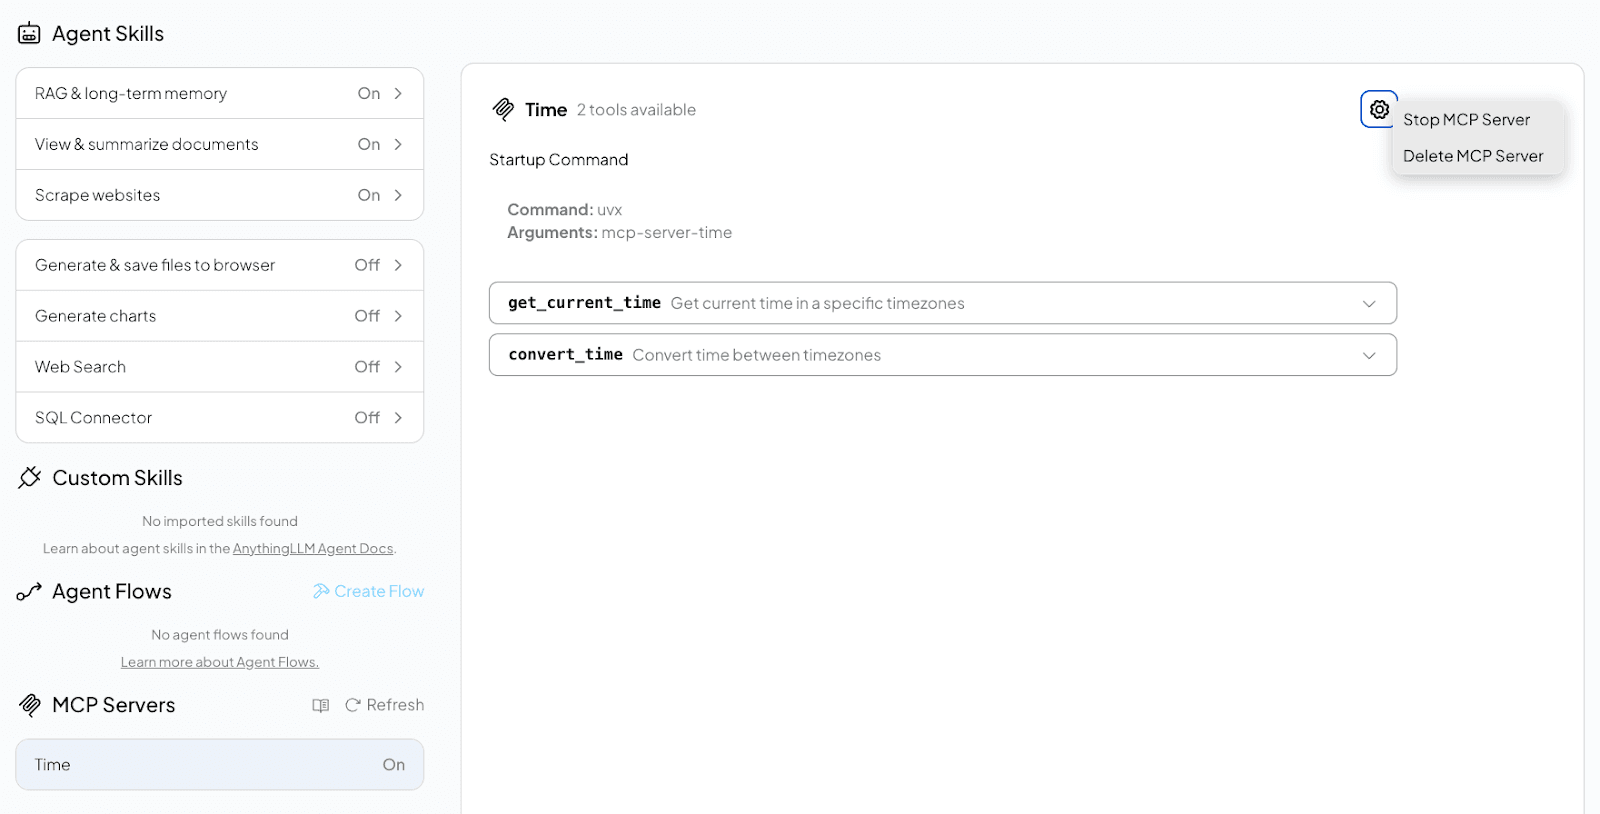This screenshot has height=814, width=1600.
Task: Open the AnythingLLM Agent Docs link
Action: click(313, 549)
